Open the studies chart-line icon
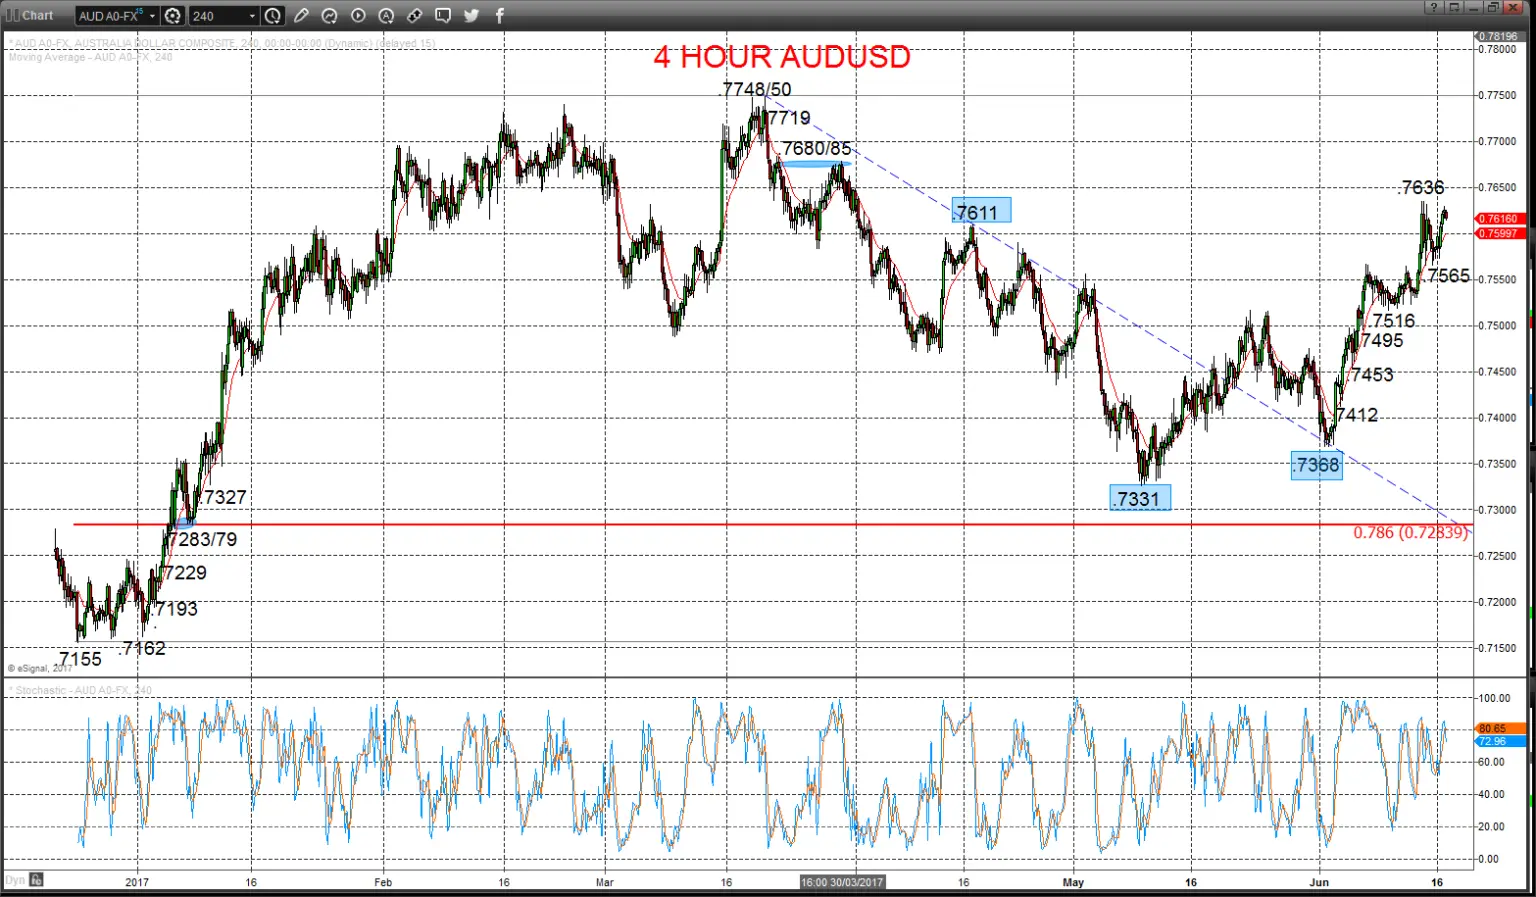Screen dimensions: 1536x897 (x=329, y=16)
